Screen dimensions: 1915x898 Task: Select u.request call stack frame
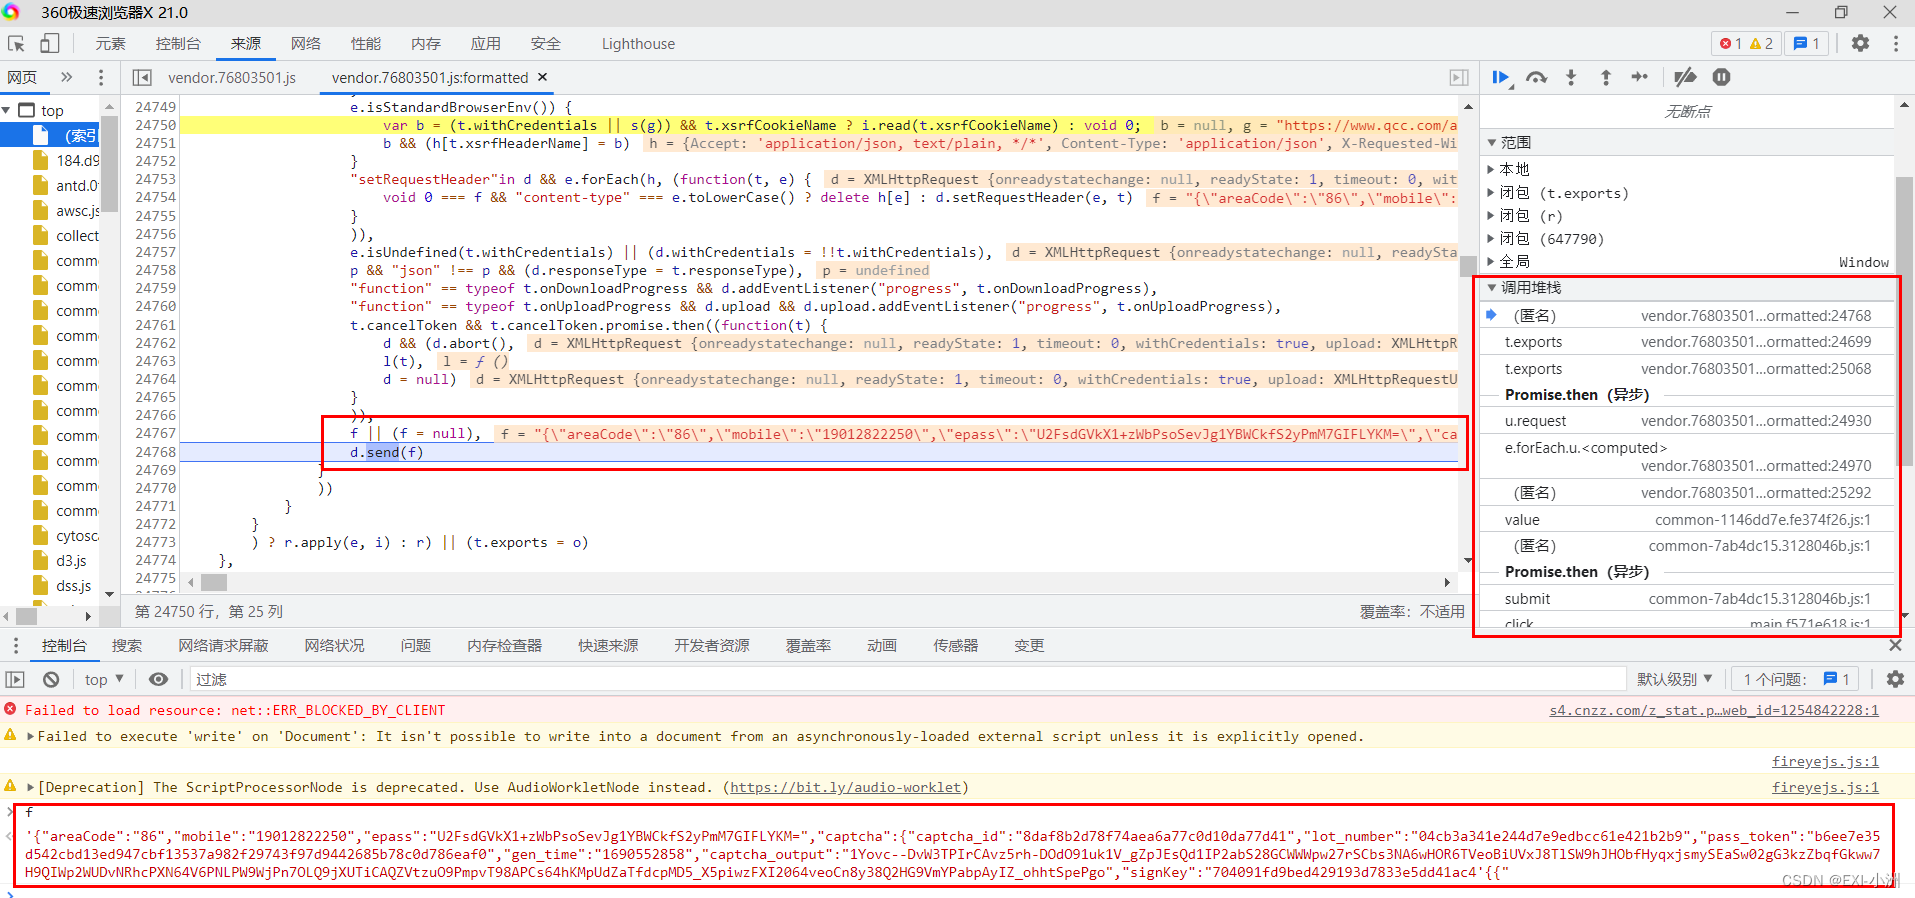[x=1688, y=421]
